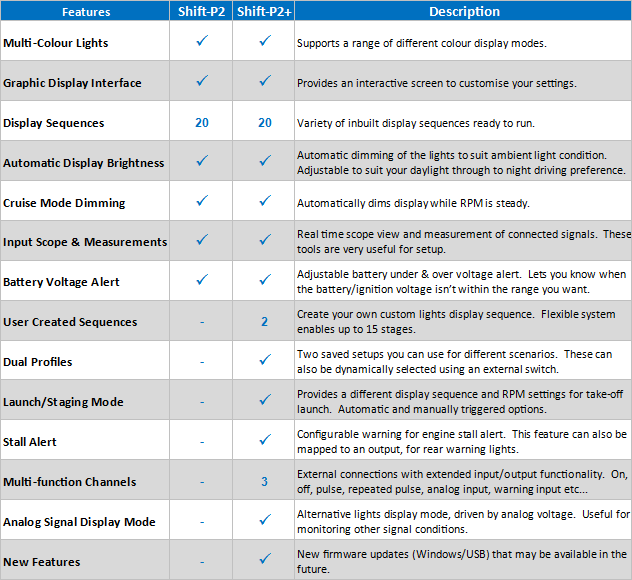Click the Shift-P2+ checkmark for New Features
This screenshot has height=580, width=632.
coord(265,560)
